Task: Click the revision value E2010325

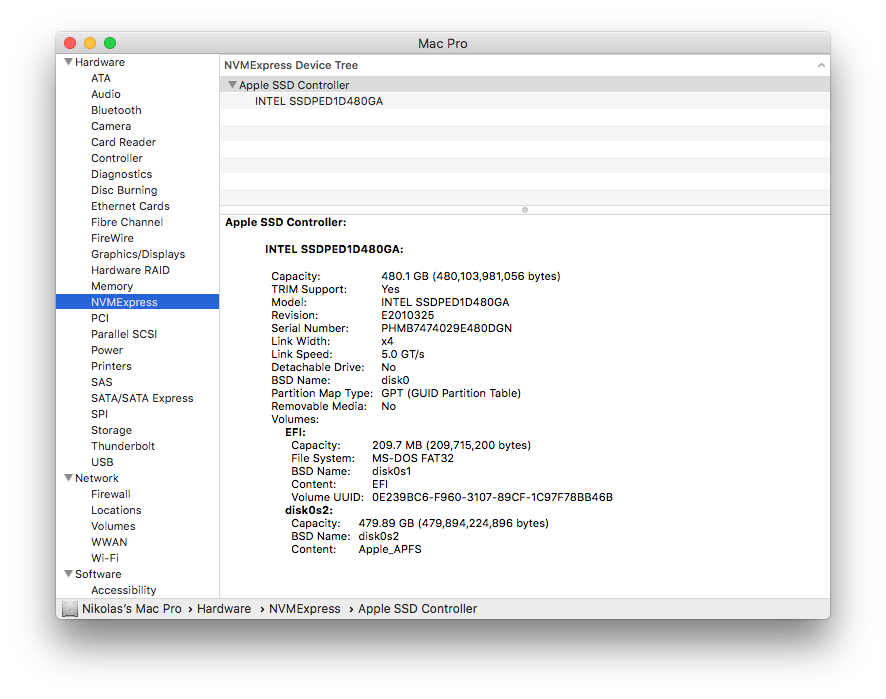Action: pos(407,315)
